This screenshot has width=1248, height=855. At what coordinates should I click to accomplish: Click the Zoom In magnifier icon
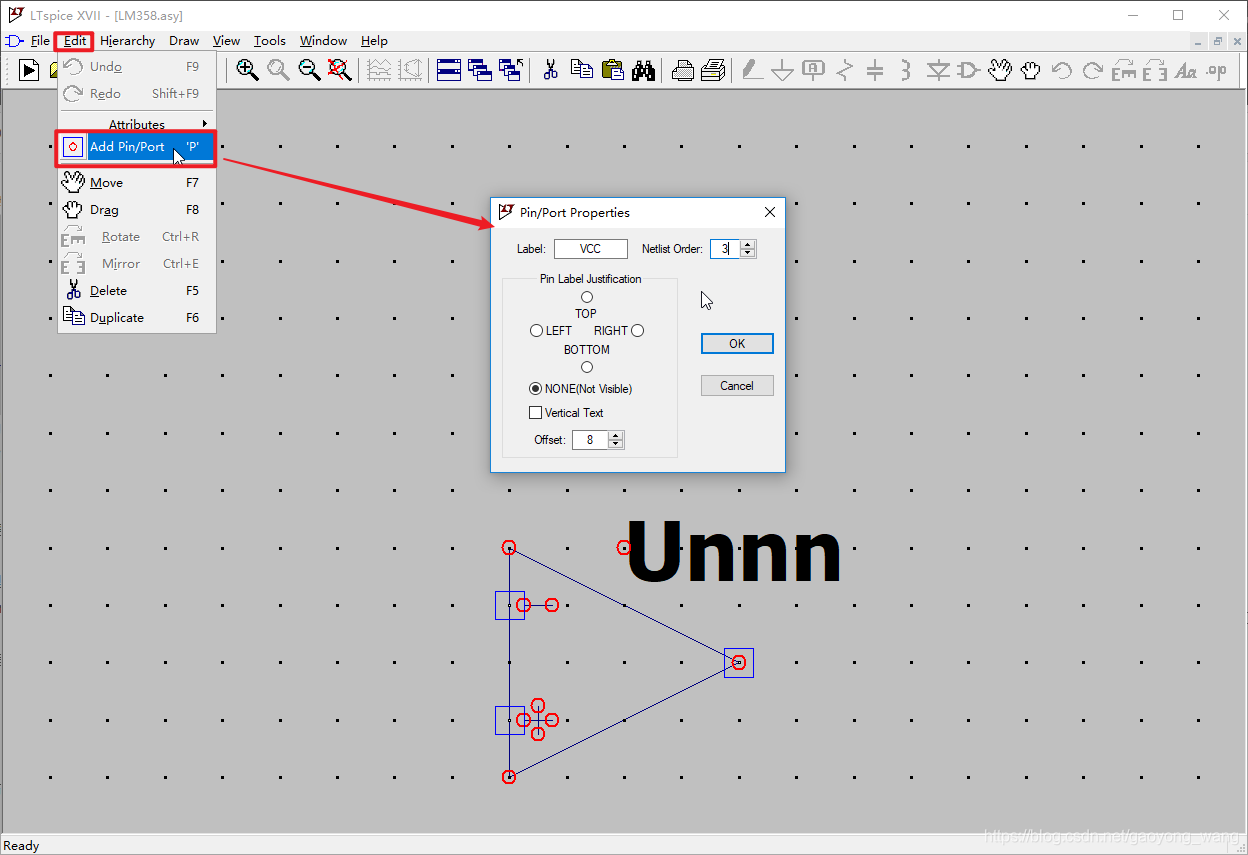(x=247, y=70)
